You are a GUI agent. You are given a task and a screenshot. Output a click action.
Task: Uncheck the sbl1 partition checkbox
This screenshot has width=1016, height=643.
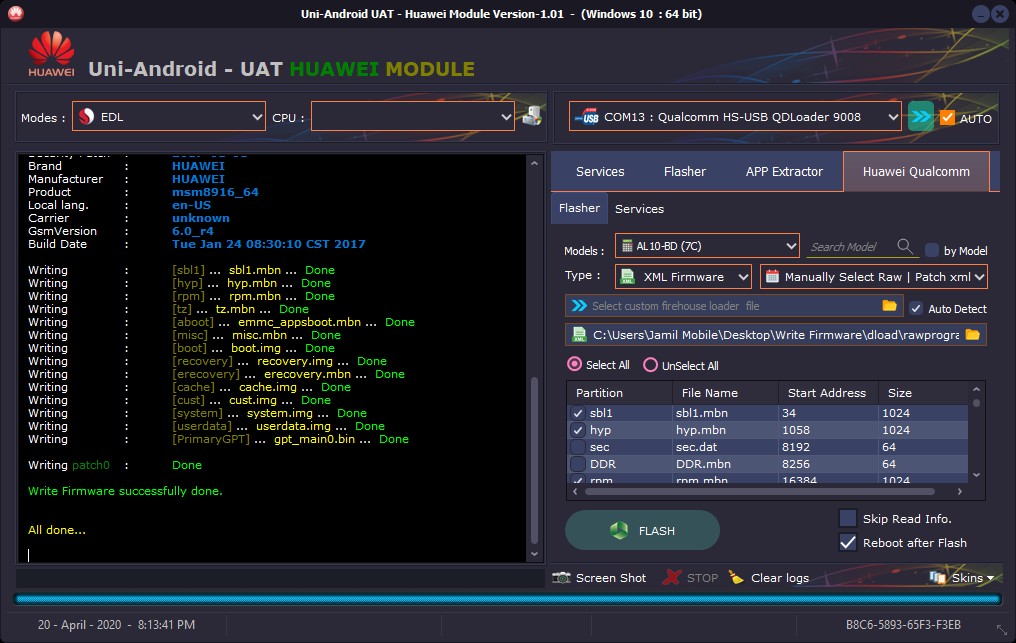click(578, 413)
